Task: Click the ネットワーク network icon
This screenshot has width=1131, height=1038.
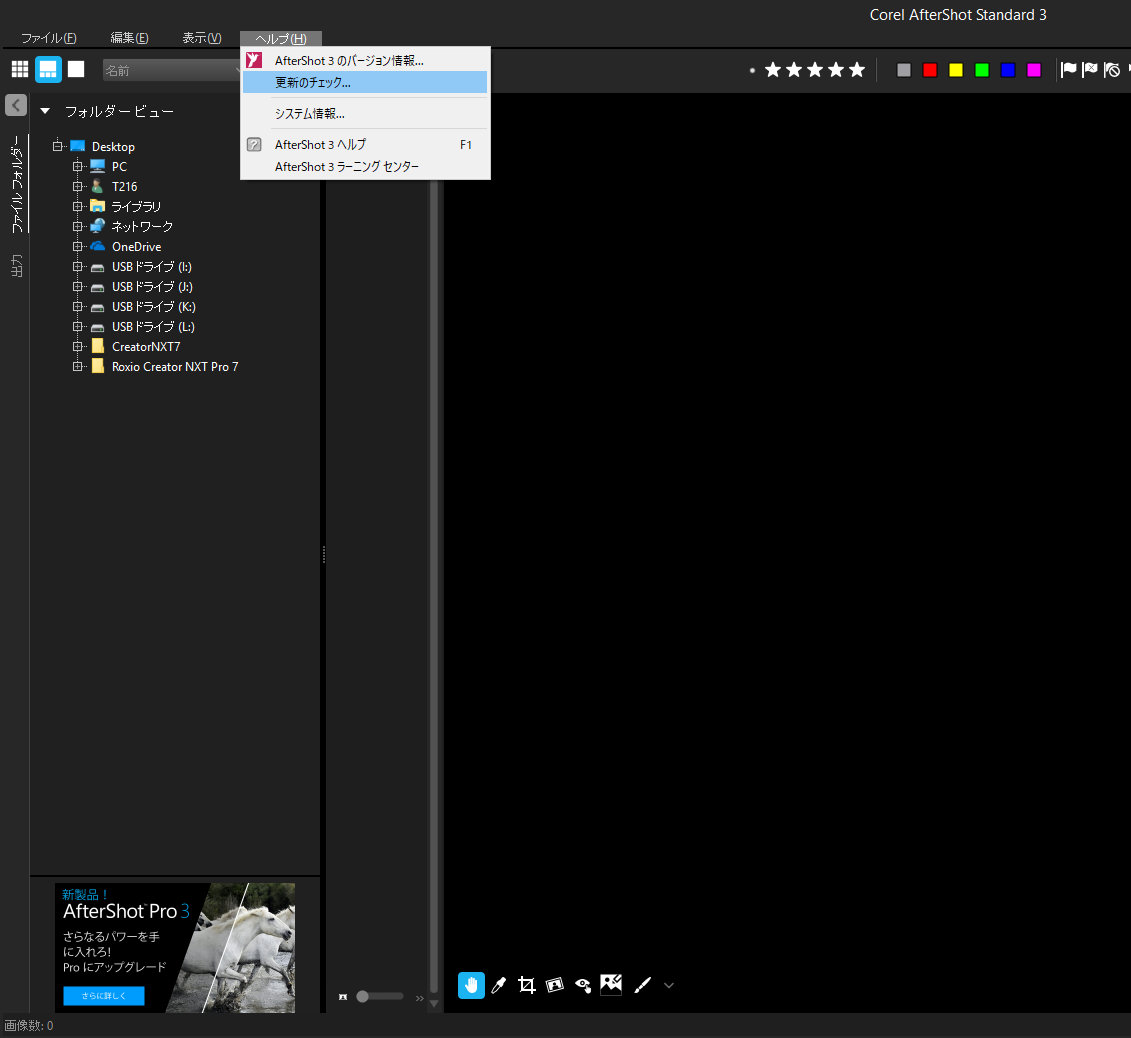Action: pos(97,226)
